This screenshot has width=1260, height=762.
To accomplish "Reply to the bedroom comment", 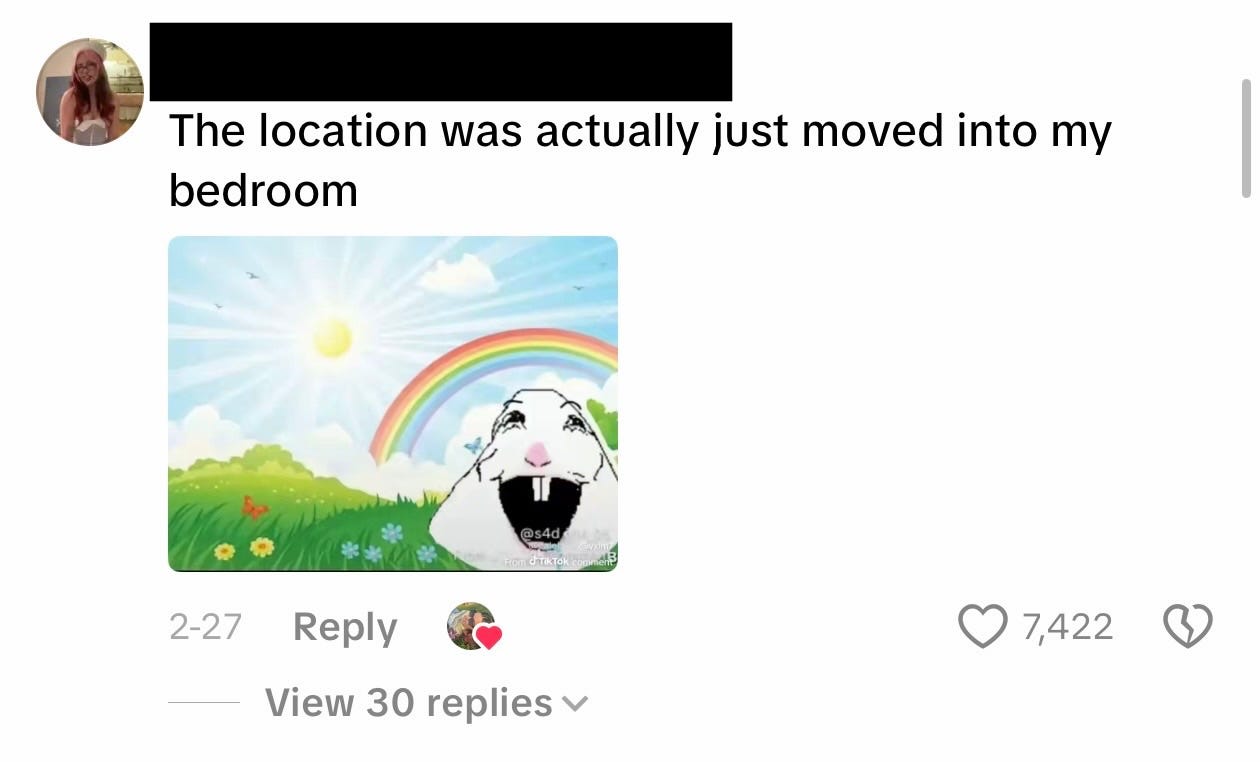I will (x=345, y=627).
